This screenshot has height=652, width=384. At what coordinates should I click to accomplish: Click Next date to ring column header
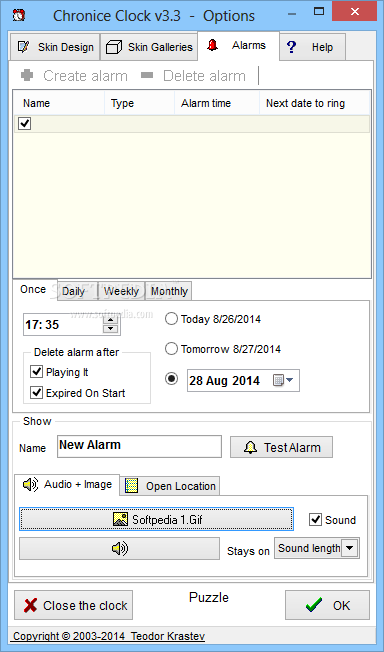pyautogui.click(x=314, y=103)
